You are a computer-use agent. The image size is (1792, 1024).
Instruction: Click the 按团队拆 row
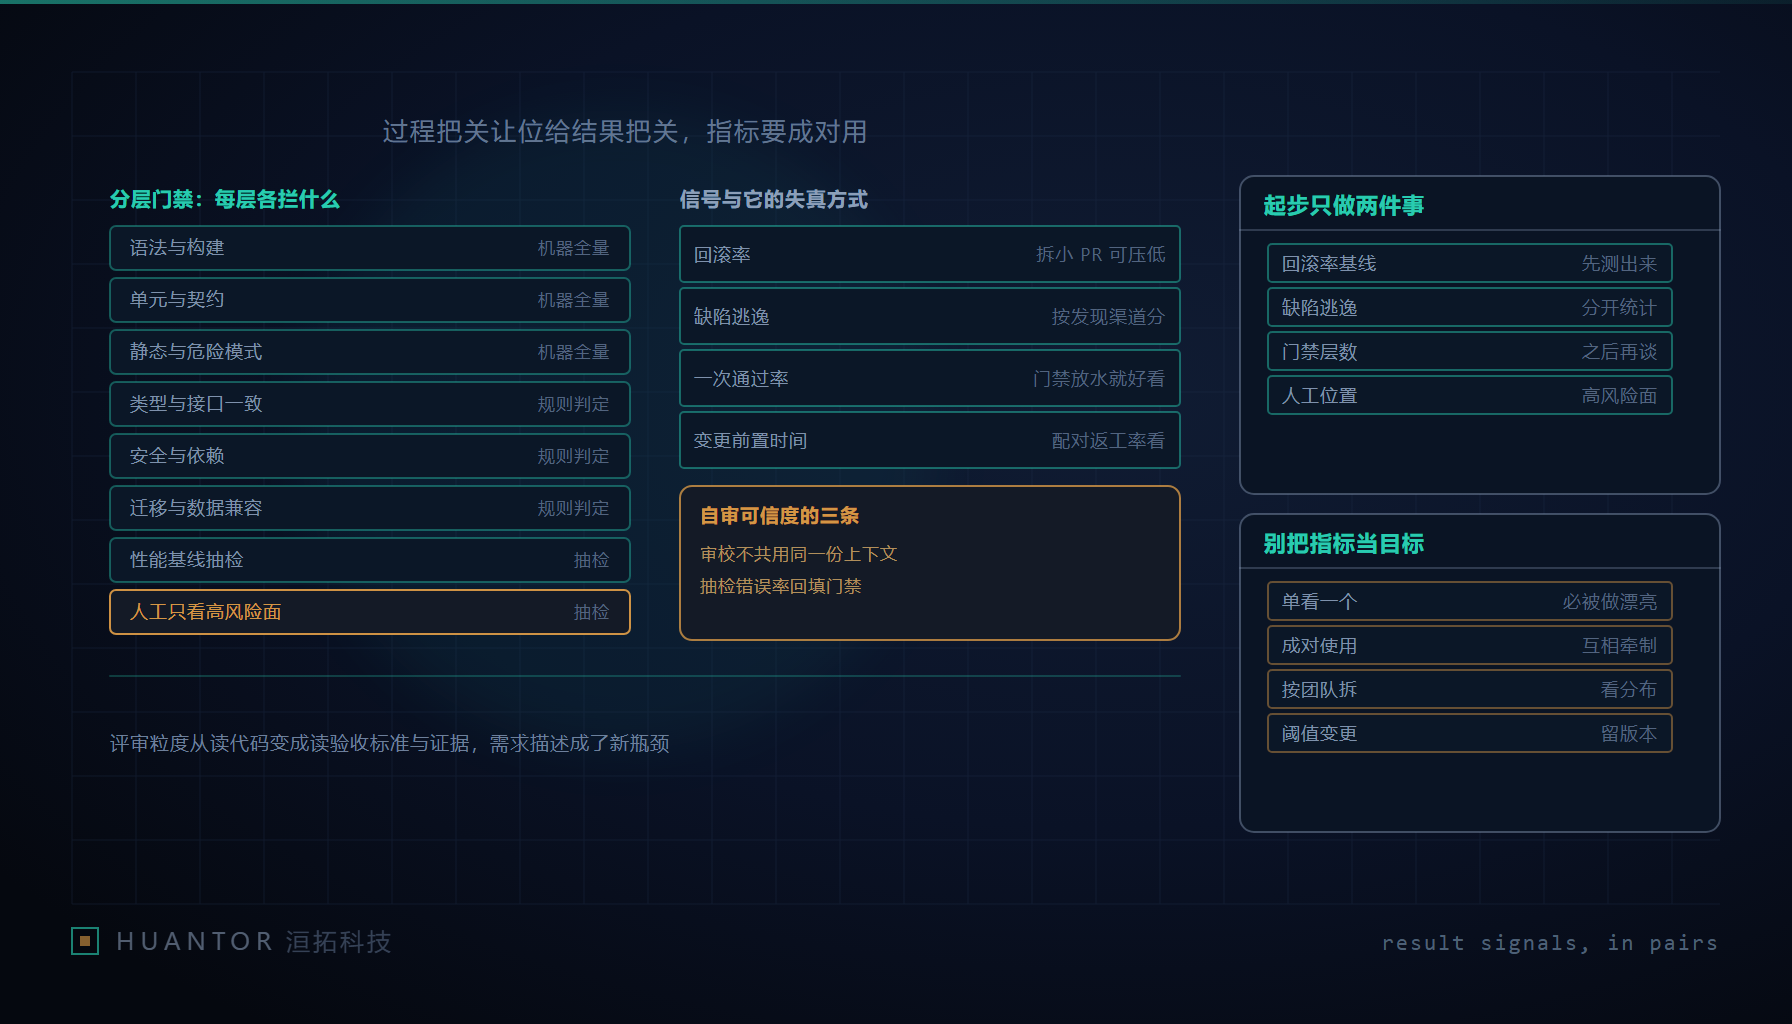pos(1470,689)
